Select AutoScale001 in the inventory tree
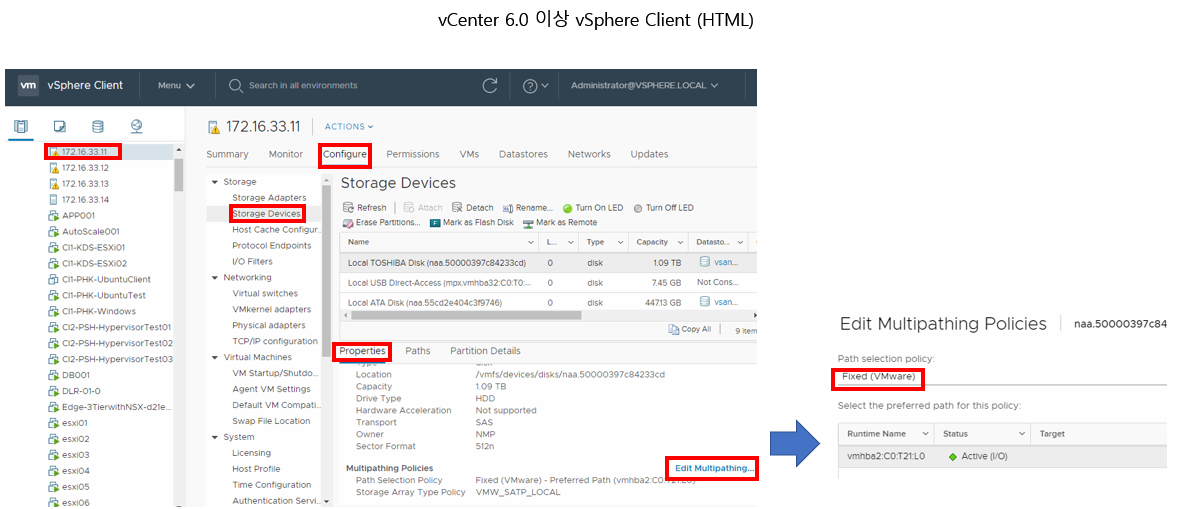This screenshot has height=509, width=1186. [x=84, y=231]
